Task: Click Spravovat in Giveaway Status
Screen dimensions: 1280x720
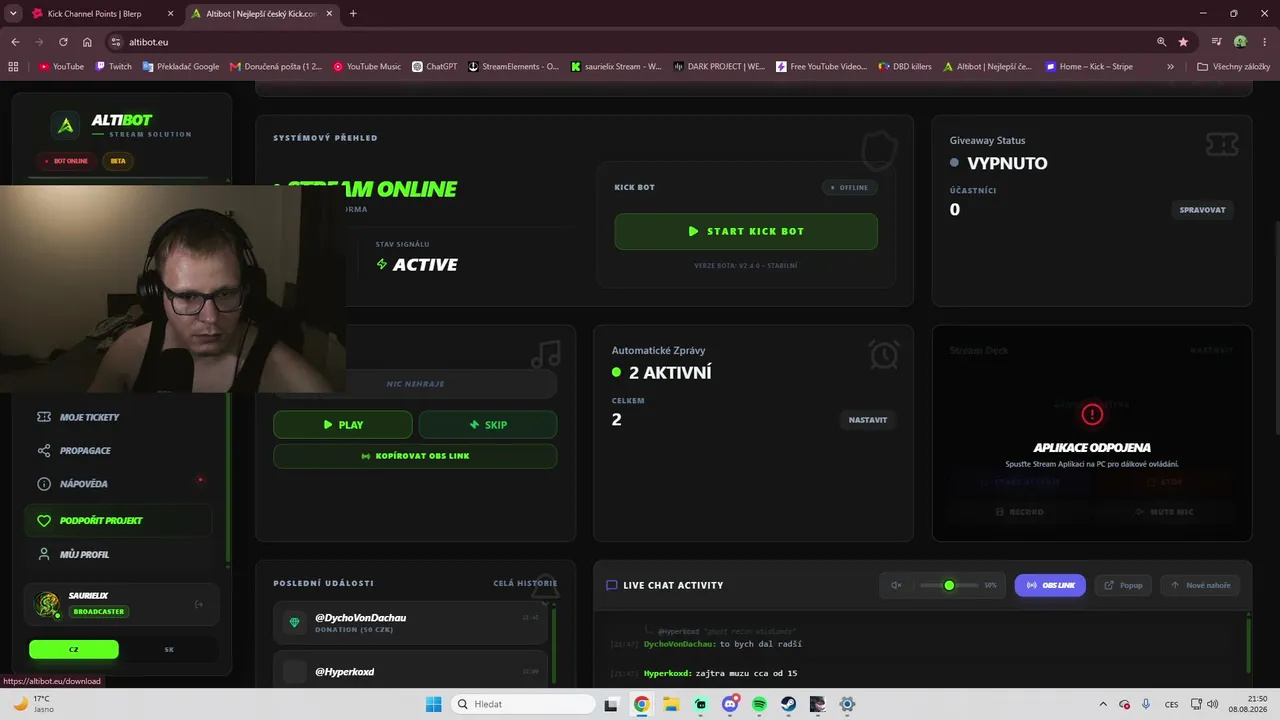Action: pos(1202,210)
